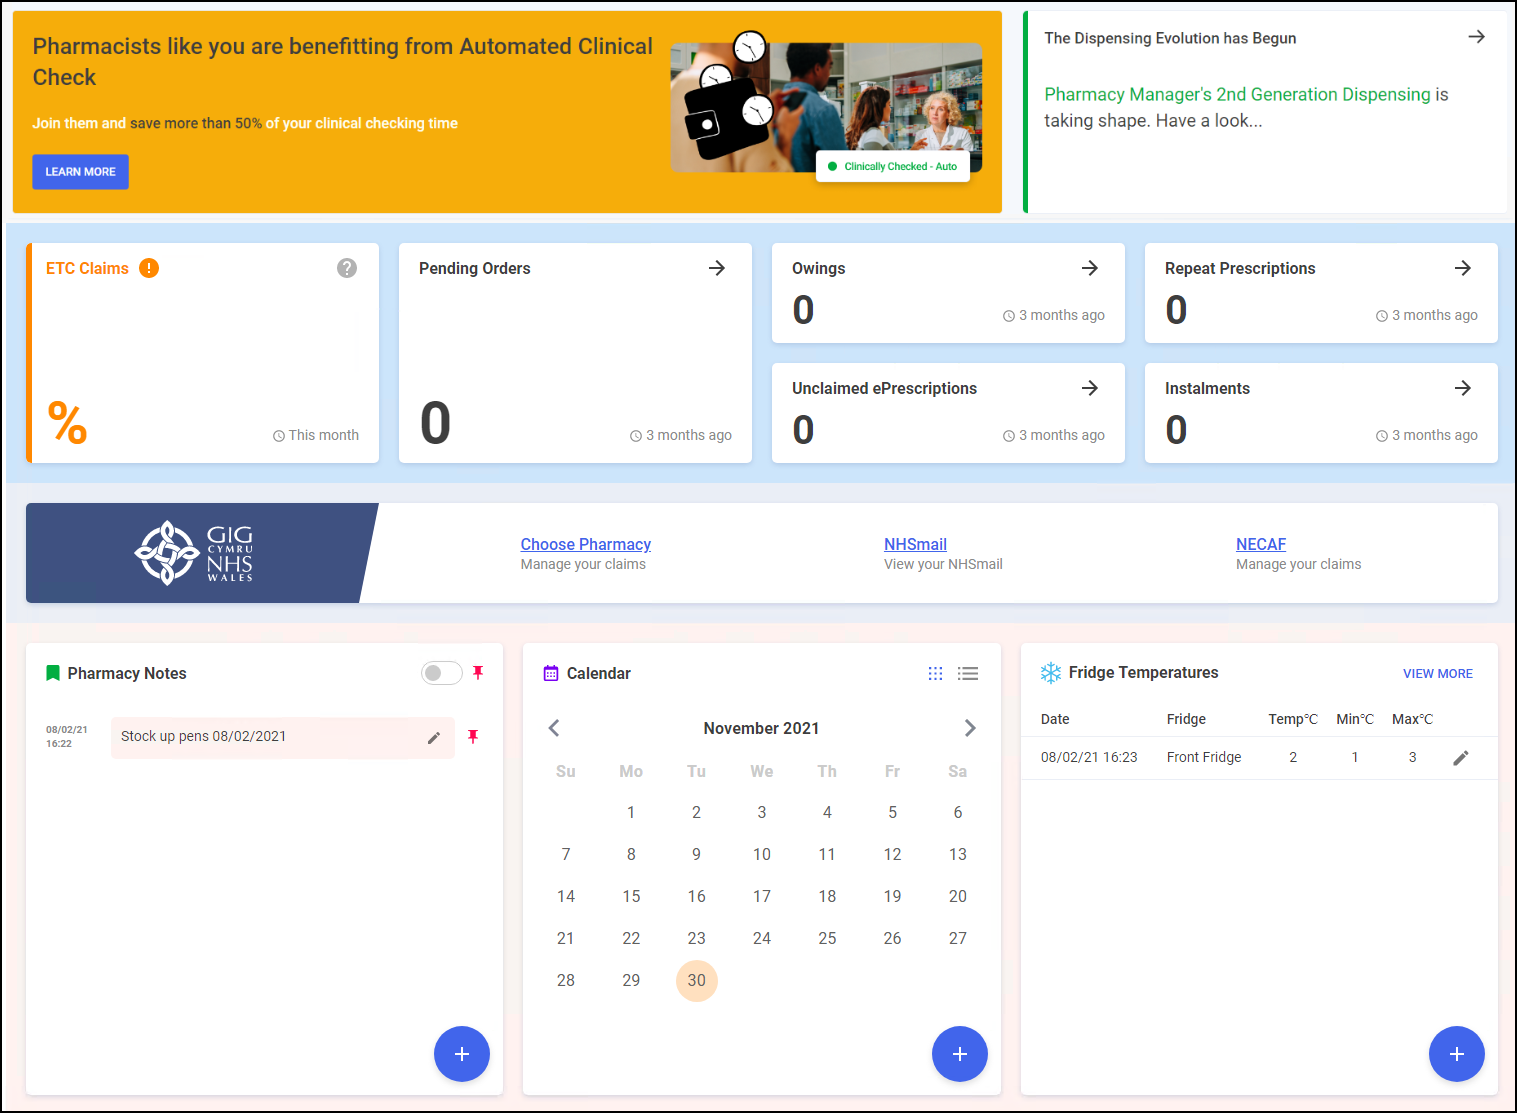Click This month label in ETC Claims
The height and width of the screenshot is (1113, 1517).
tap(323, 435)
